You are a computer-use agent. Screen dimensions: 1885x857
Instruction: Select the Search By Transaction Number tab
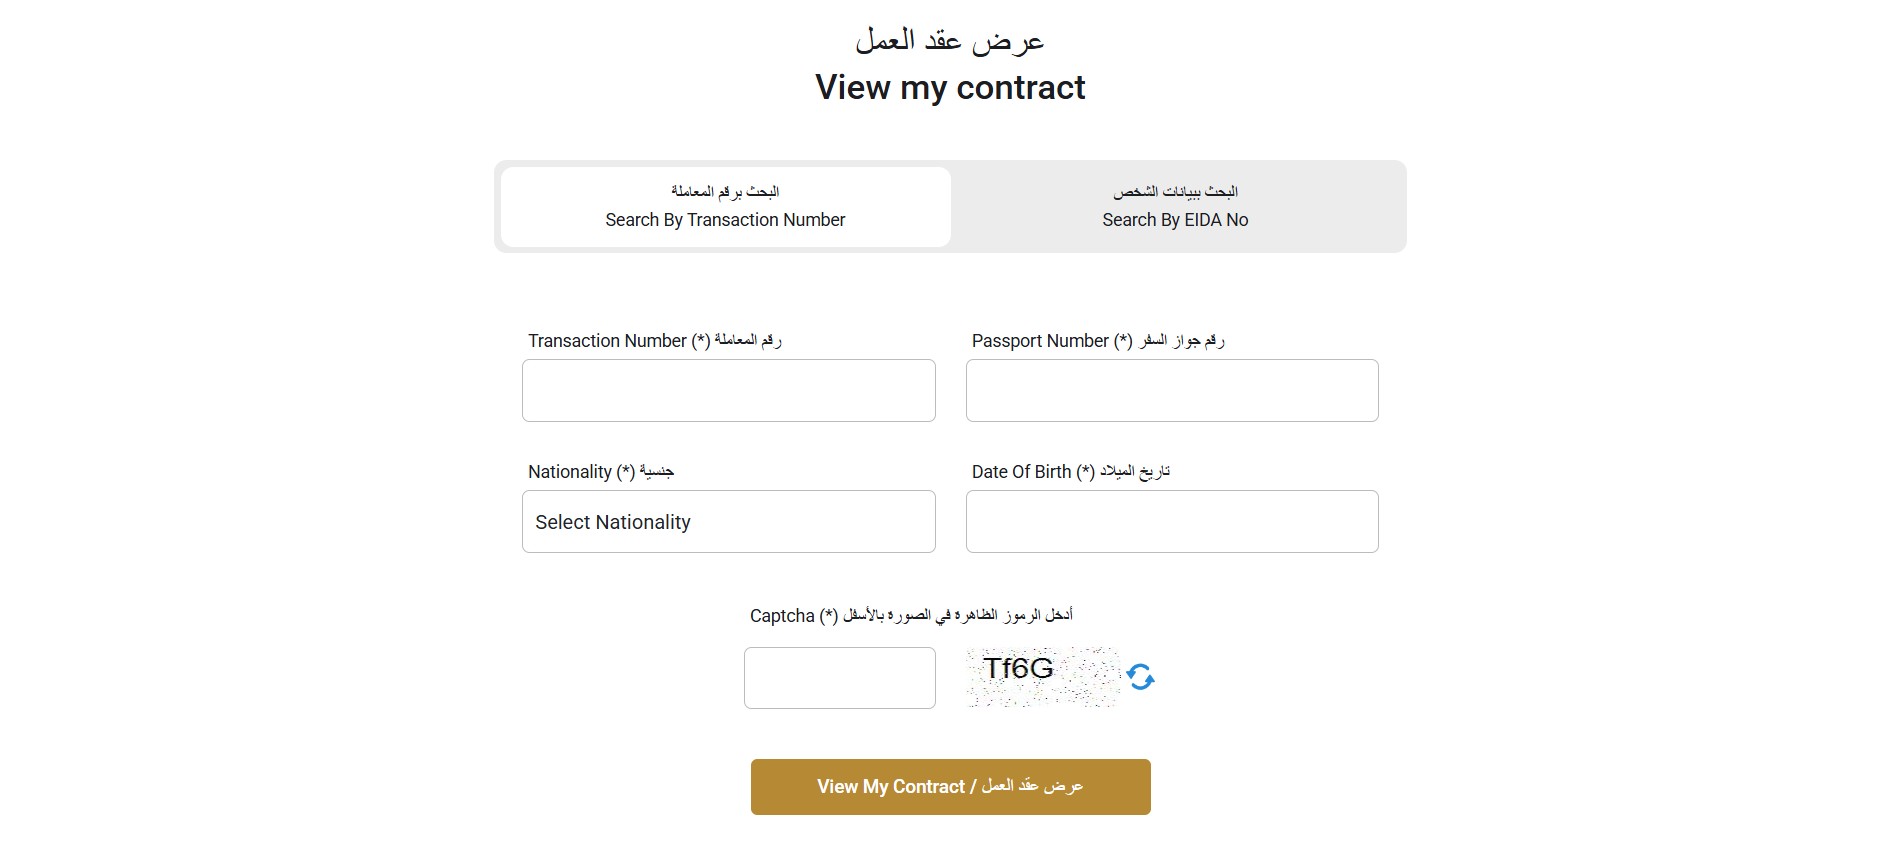[x=724, y=207]
